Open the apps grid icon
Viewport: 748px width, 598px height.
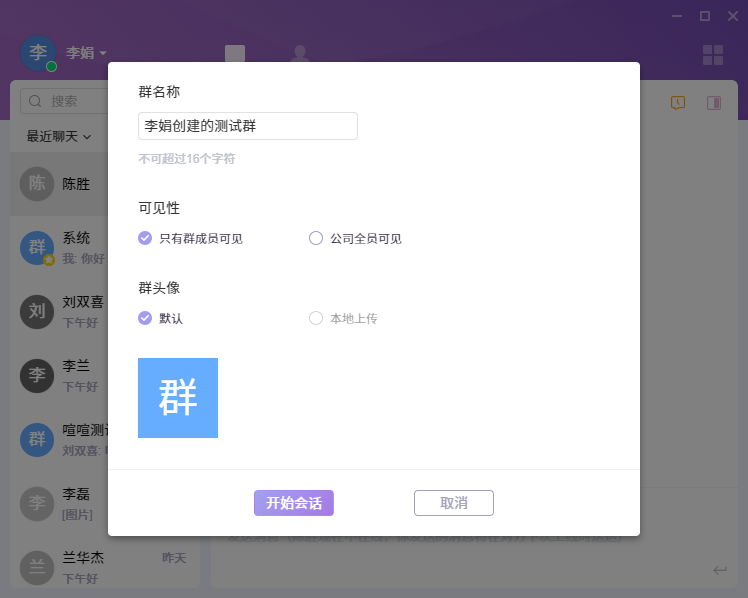point(713,55)
